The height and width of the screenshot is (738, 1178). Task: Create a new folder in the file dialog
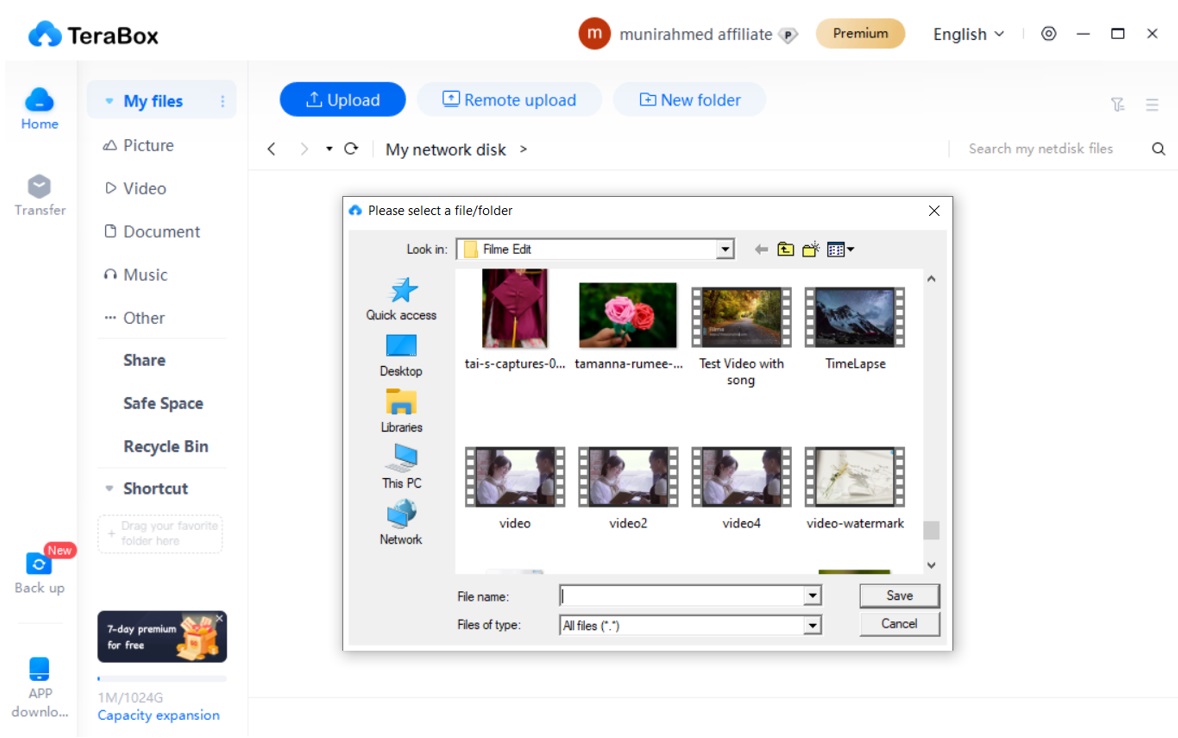tap(810, 249)
